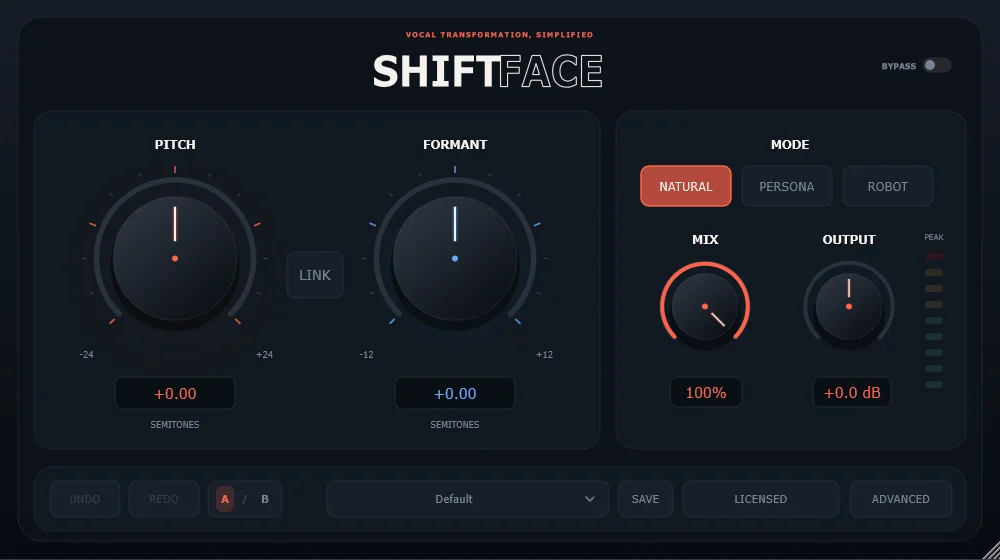Screen dimensions: 1000x560
Task: Select the B comparison slot
Action: 265,499
